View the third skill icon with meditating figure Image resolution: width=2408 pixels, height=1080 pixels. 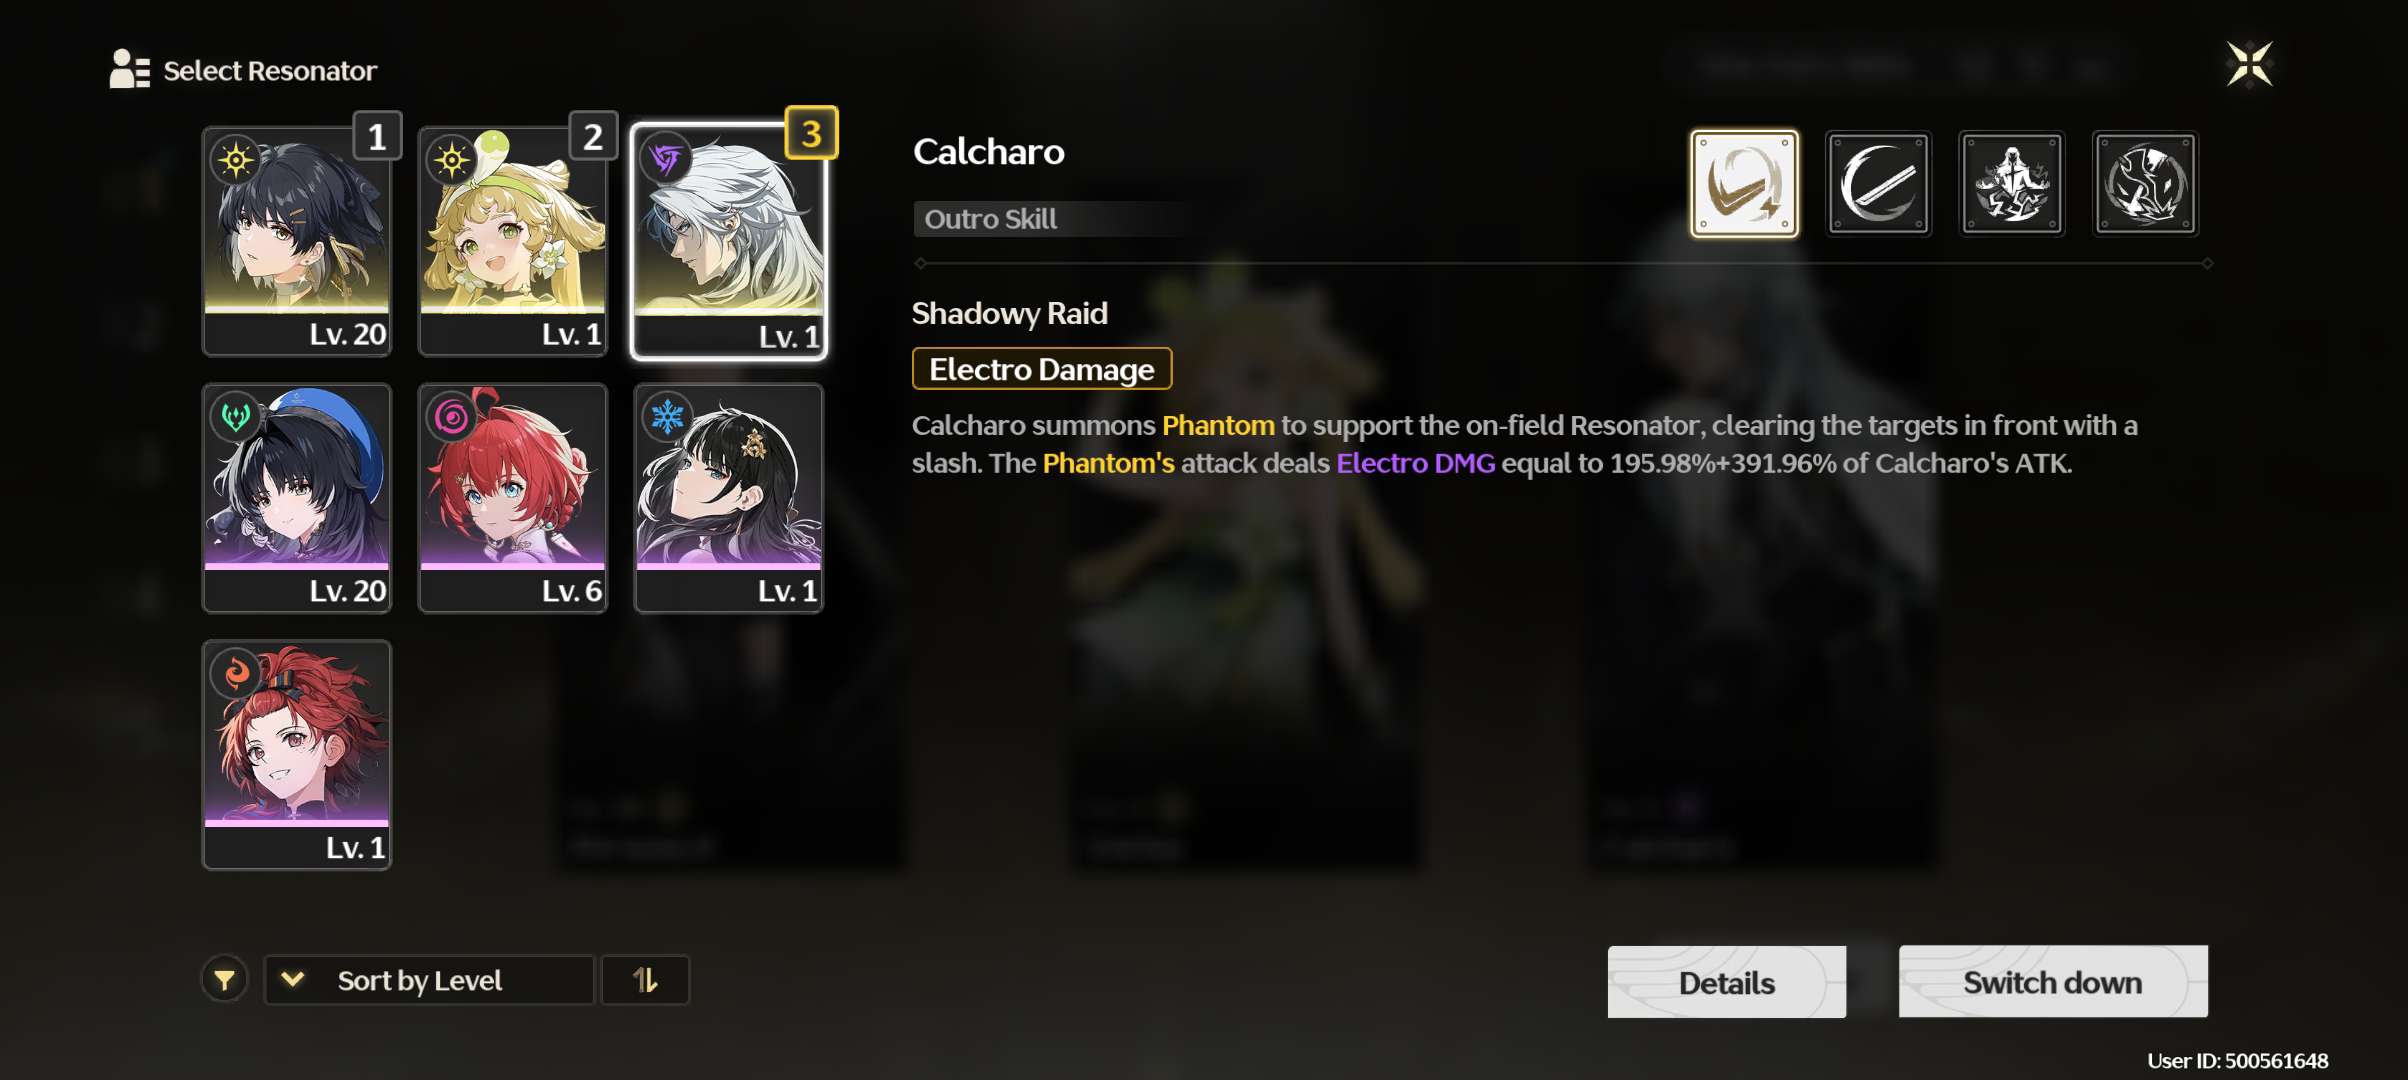pos(2012,183)
